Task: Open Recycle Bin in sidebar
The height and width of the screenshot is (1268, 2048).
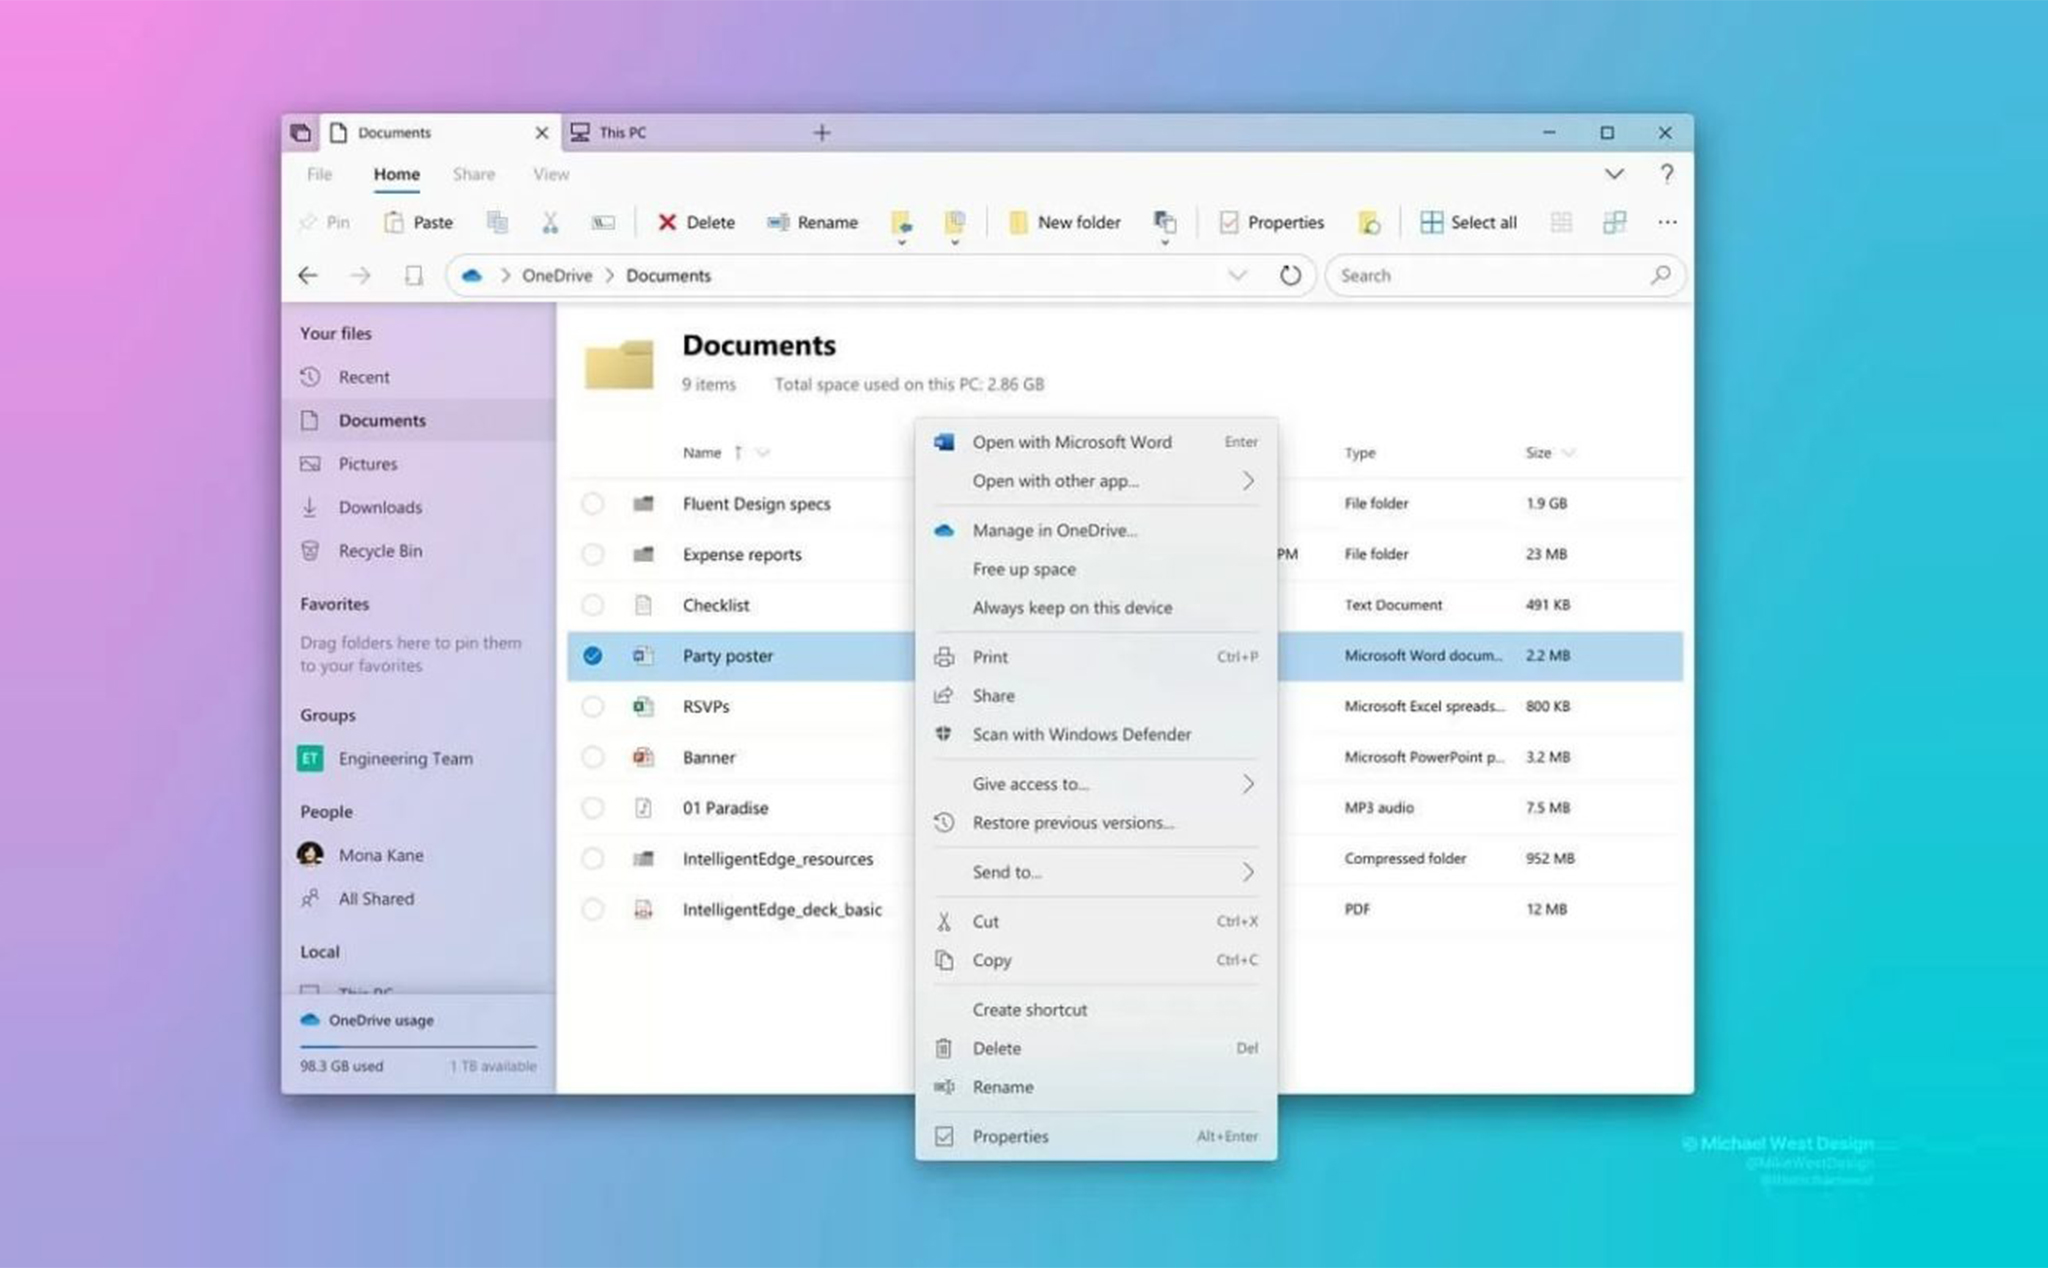Action: pyautogui.click(x=379, y=551)
